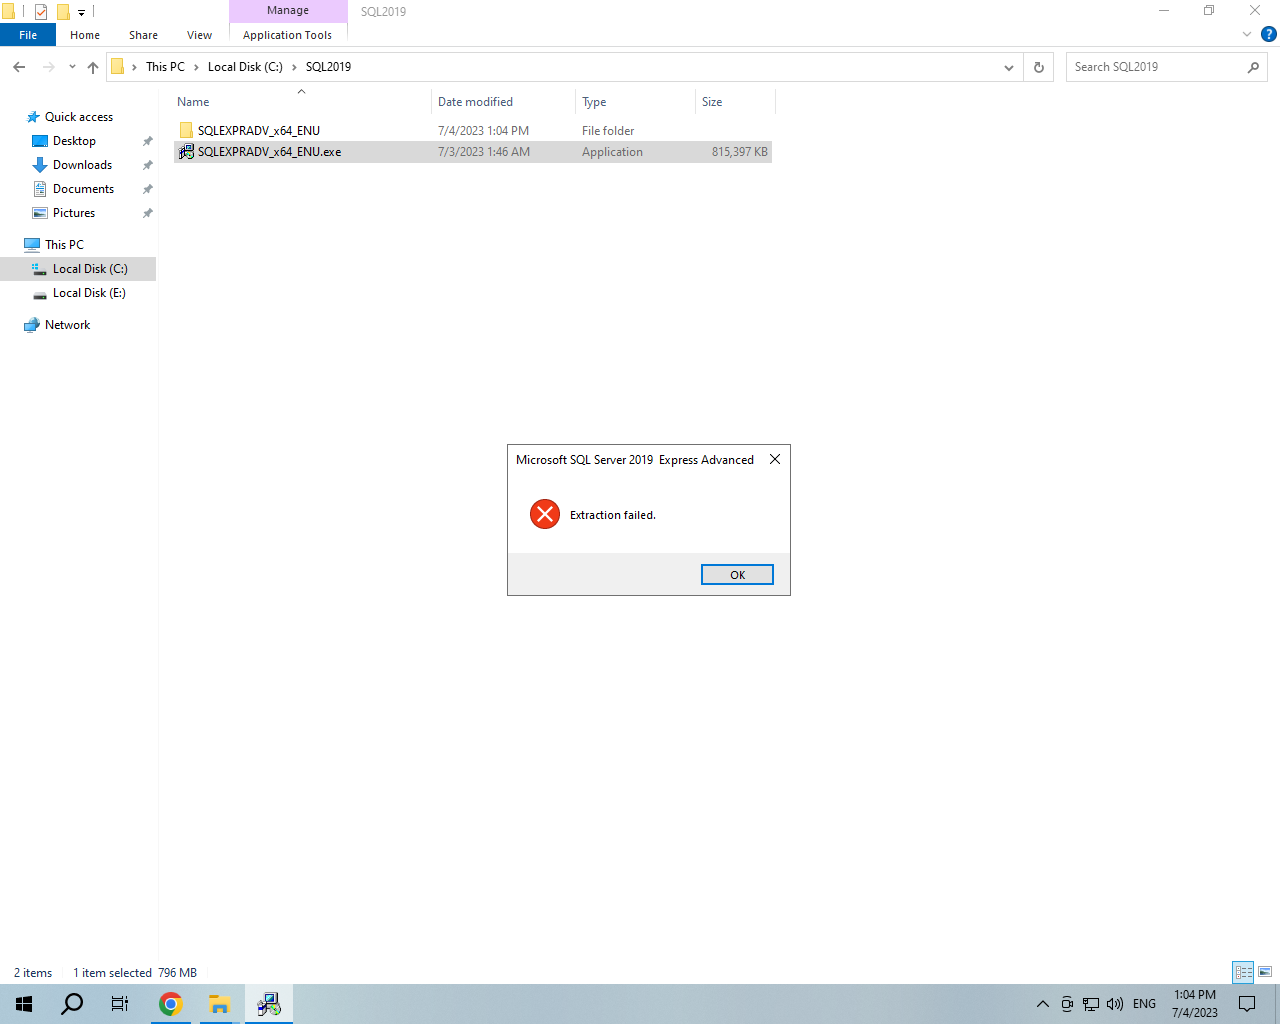Select the SQLEXPRADV_x64_ENU.exe file
The width and height of the screenshot is (1280, 1024).
(x=269, y=152)
